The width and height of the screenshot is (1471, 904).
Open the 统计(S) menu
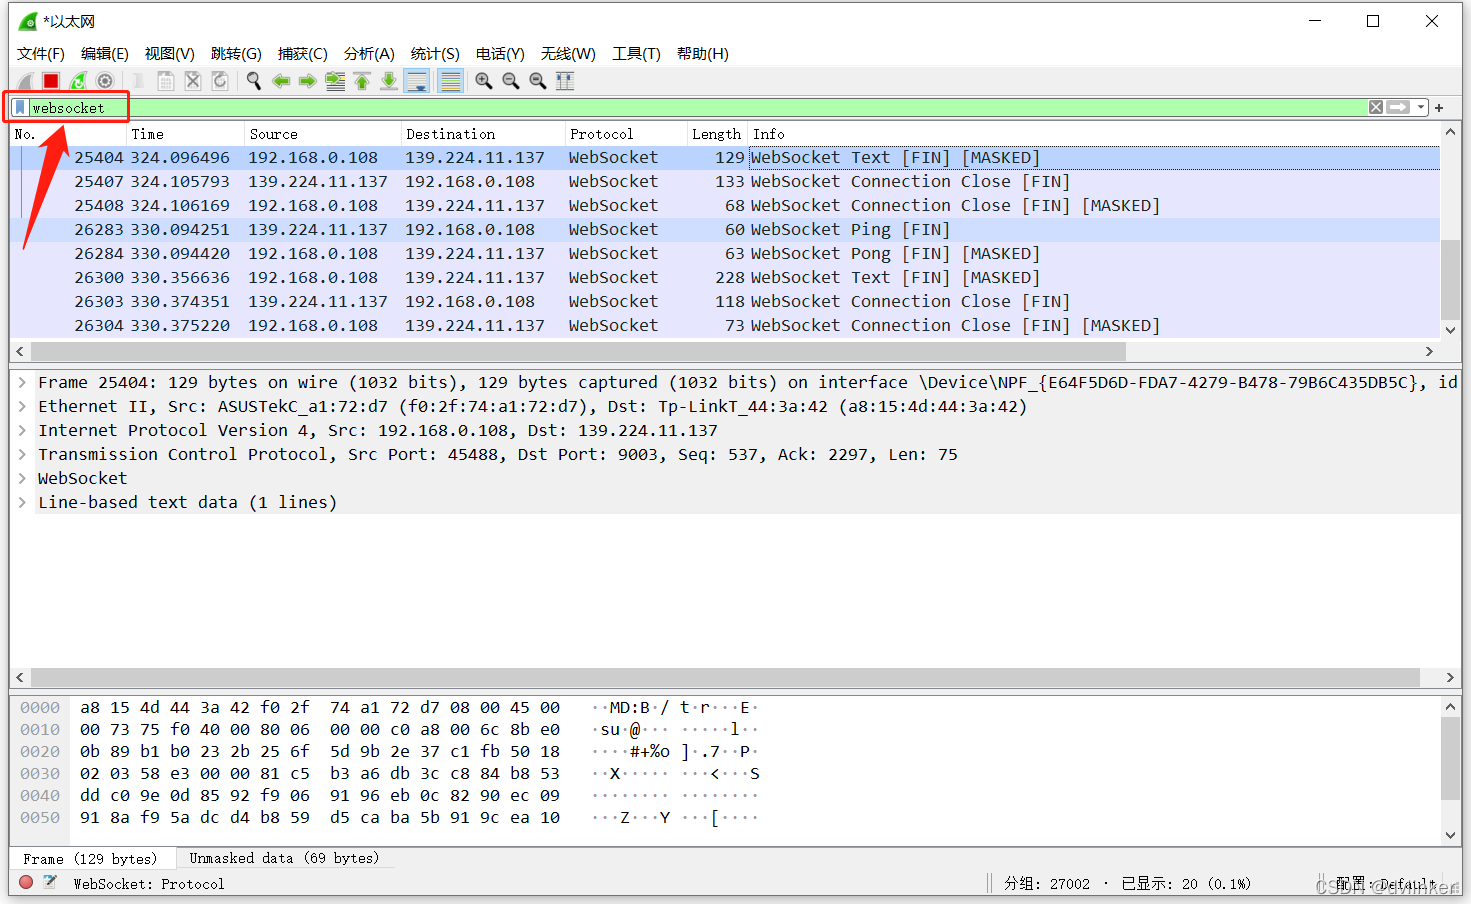point(435,54)
